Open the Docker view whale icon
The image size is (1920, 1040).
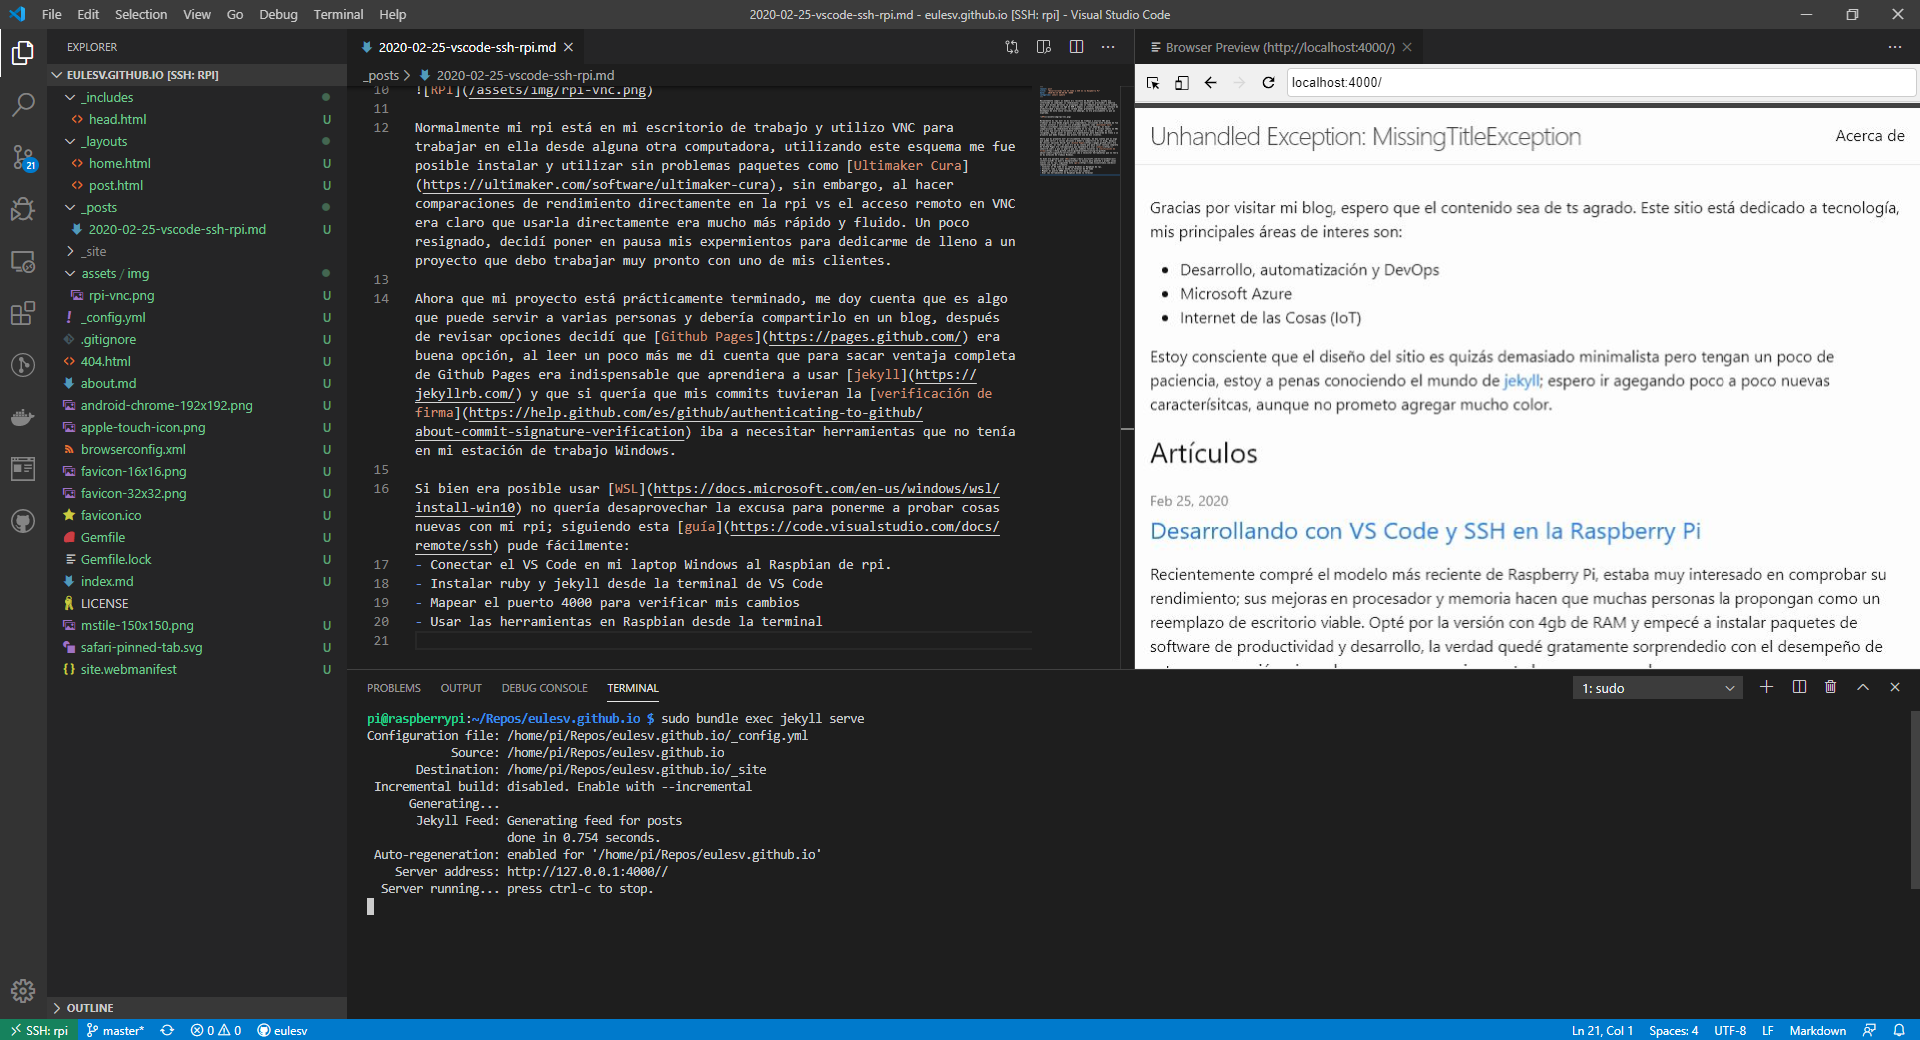23,417
